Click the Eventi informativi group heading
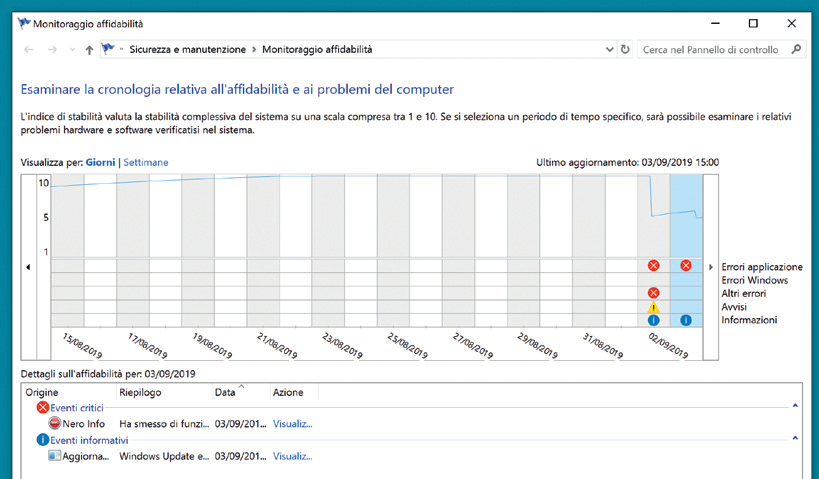This screenshot has height=479, width=819. coord(89,440)
